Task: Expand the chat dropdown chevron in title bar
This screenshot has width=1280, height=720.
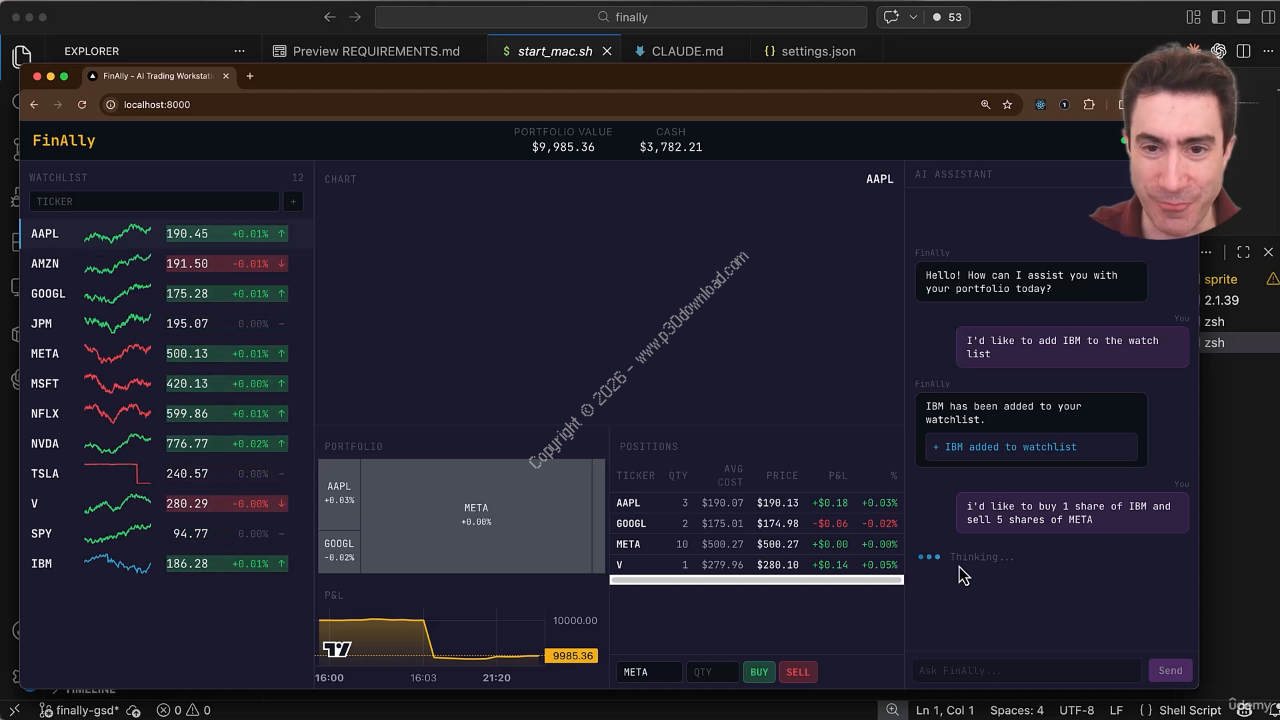Action: tap(913, 17)
